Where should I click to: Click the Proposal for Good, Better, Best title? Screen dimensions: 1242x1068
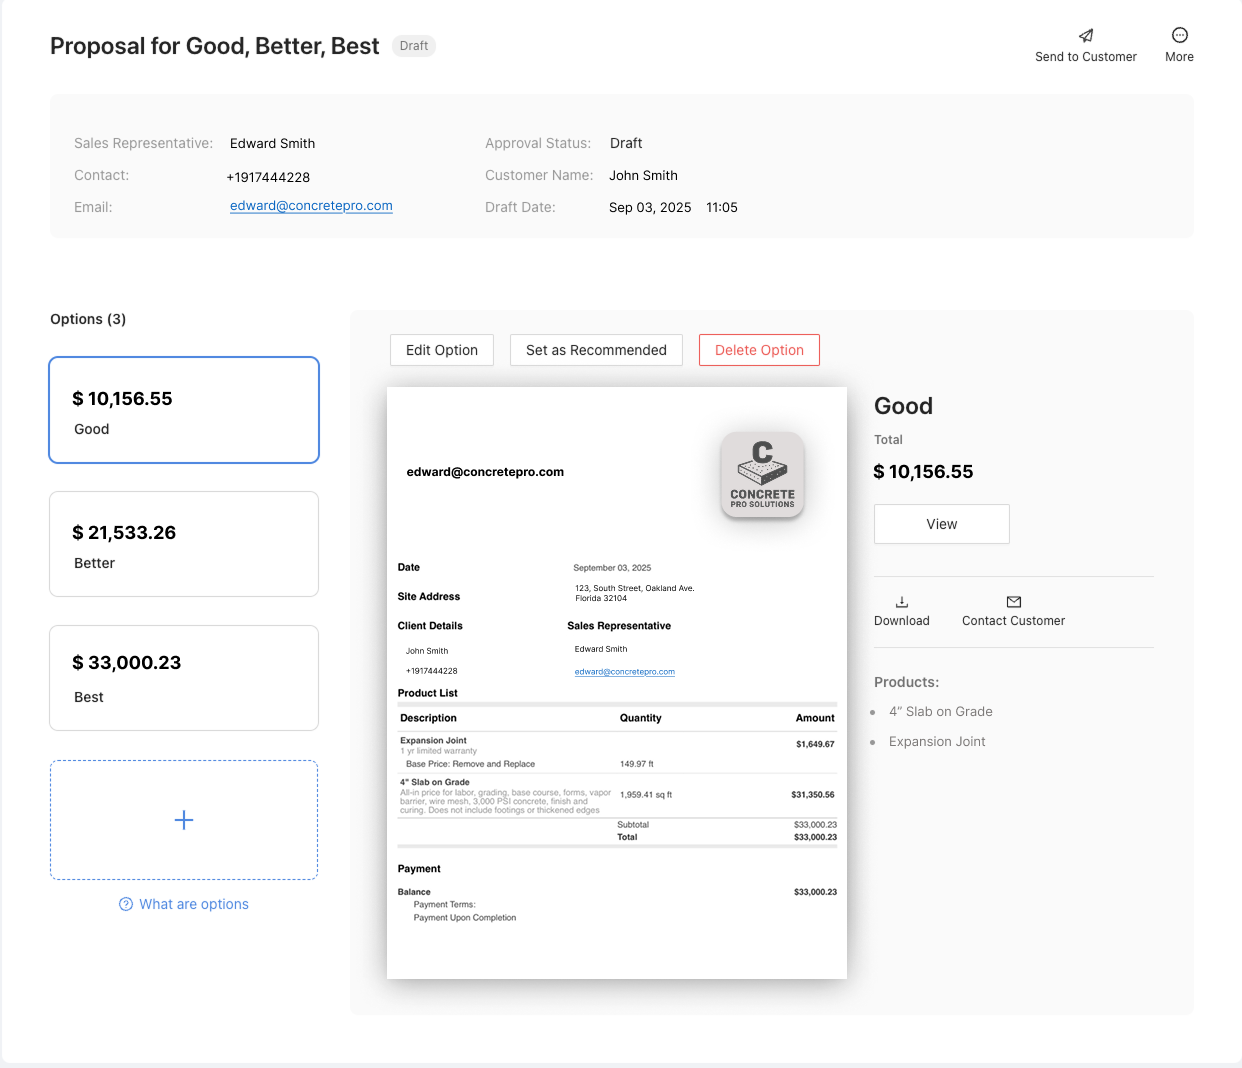(x=215, y=46)
